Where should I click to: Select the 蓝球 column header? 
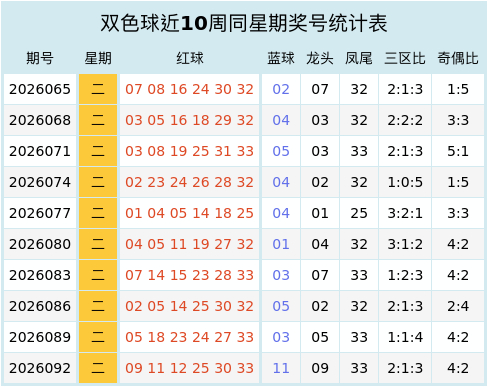pos(281,58)
